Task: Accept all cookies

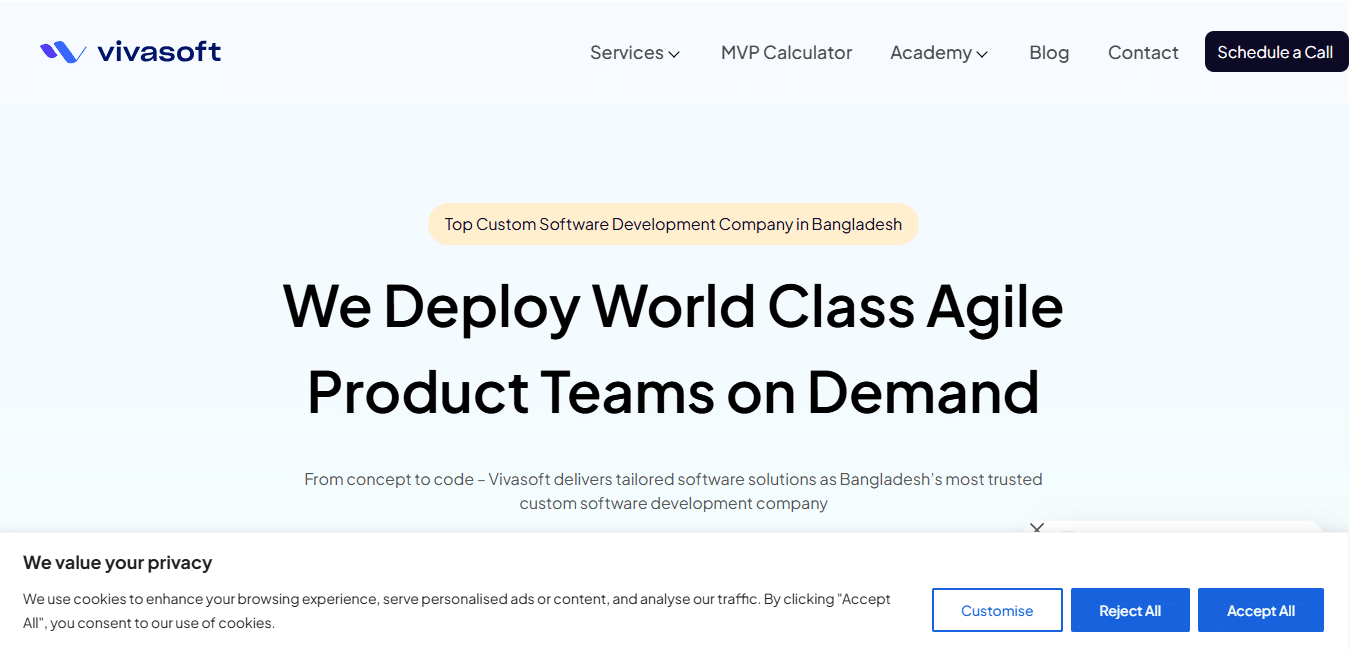Action: coord(1261,610)
